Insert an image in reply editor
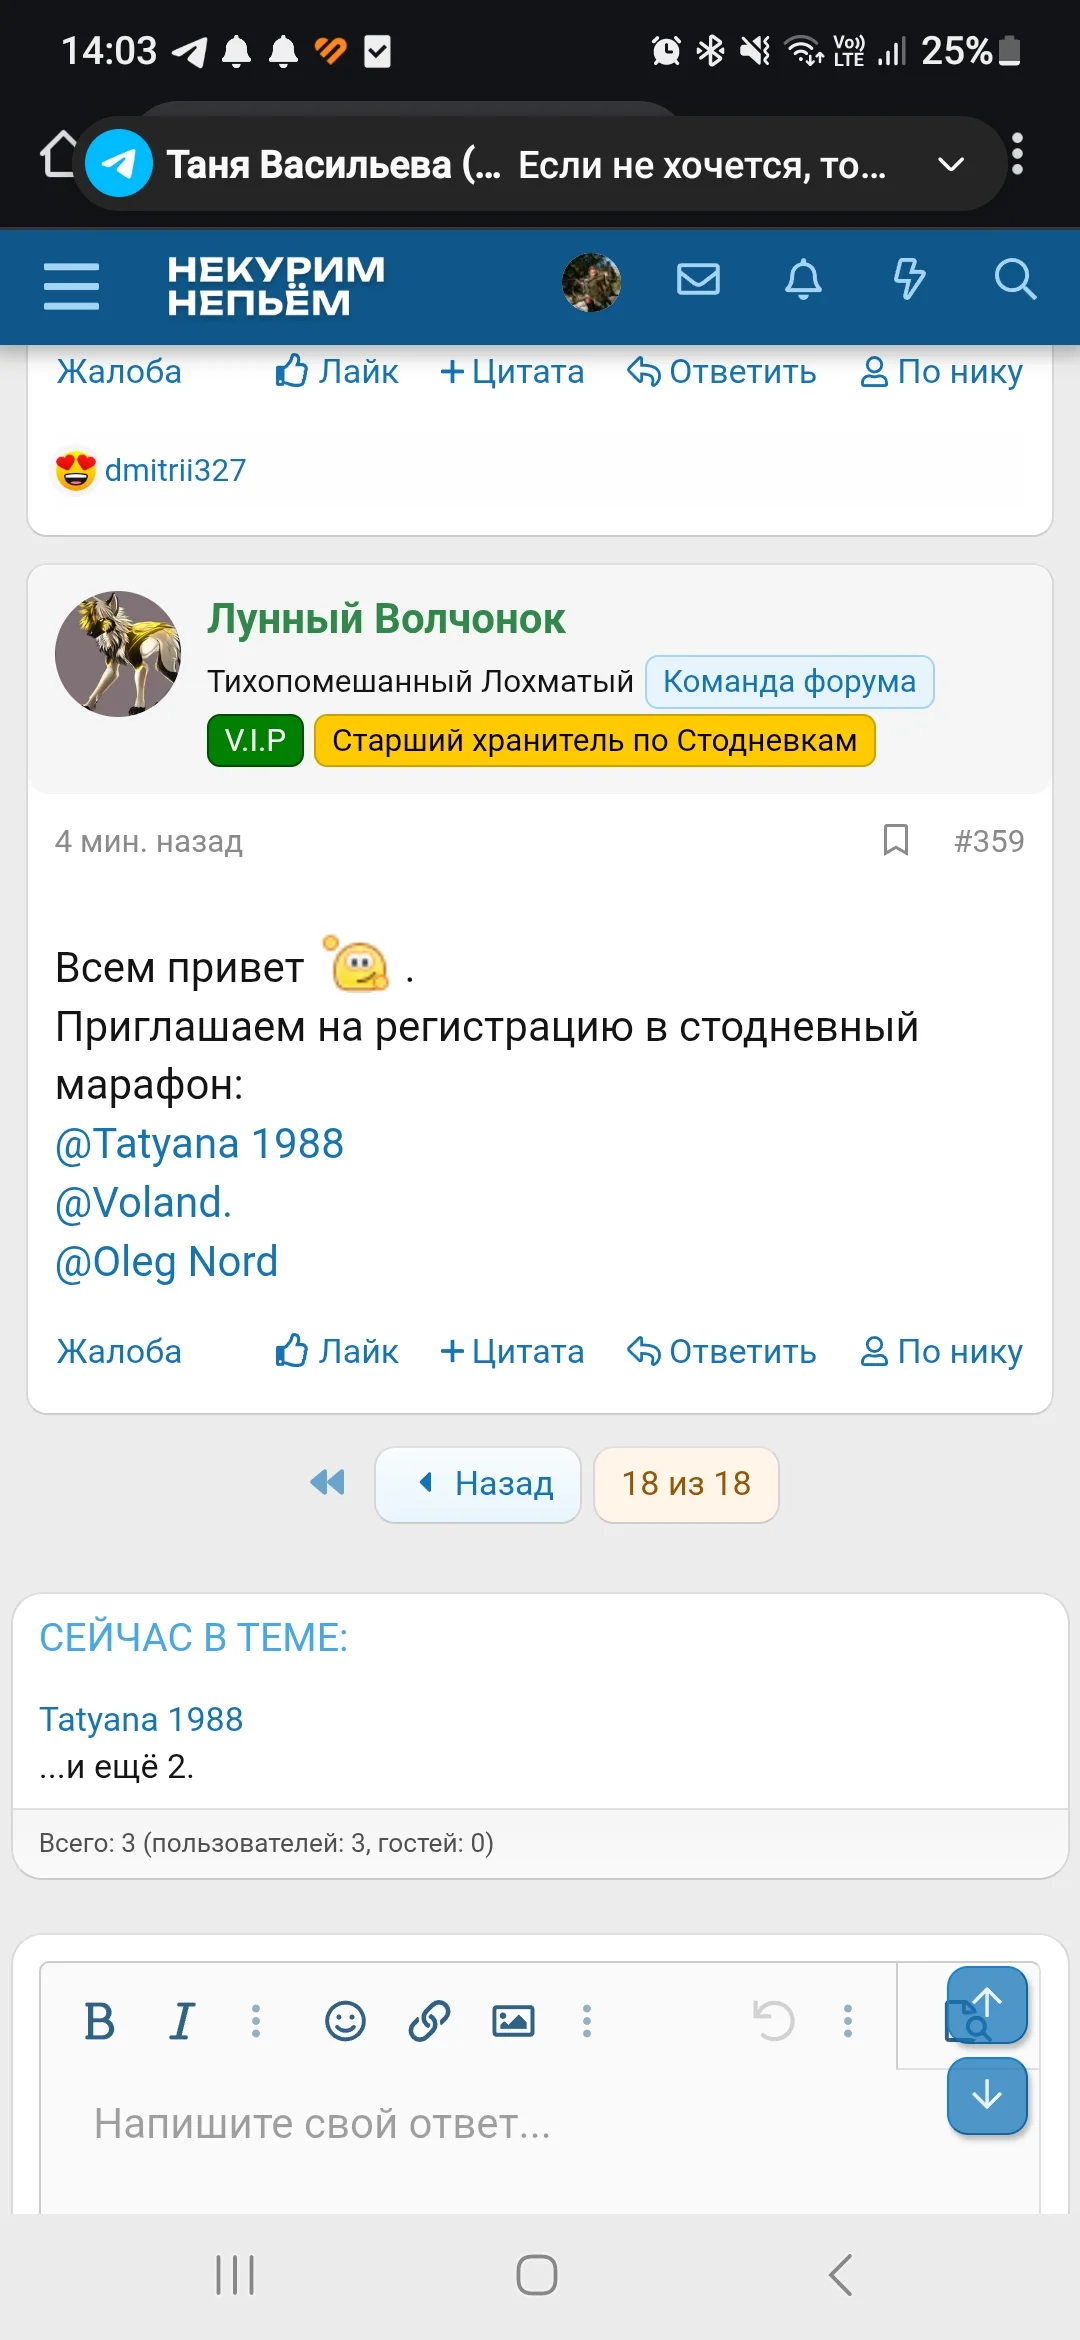The width and height of the screenshot is (1080, 2340). click(x=513, y=2022)
